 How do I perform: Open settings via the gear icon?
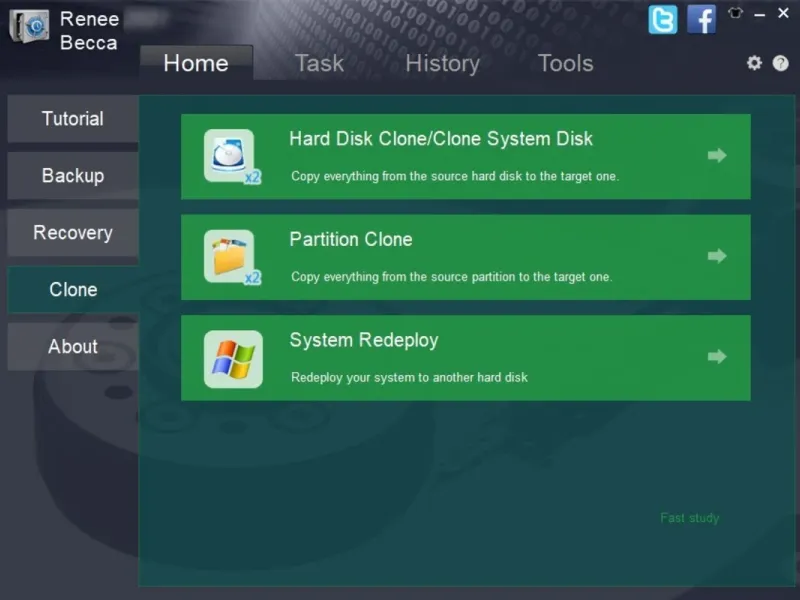(754, 63)
